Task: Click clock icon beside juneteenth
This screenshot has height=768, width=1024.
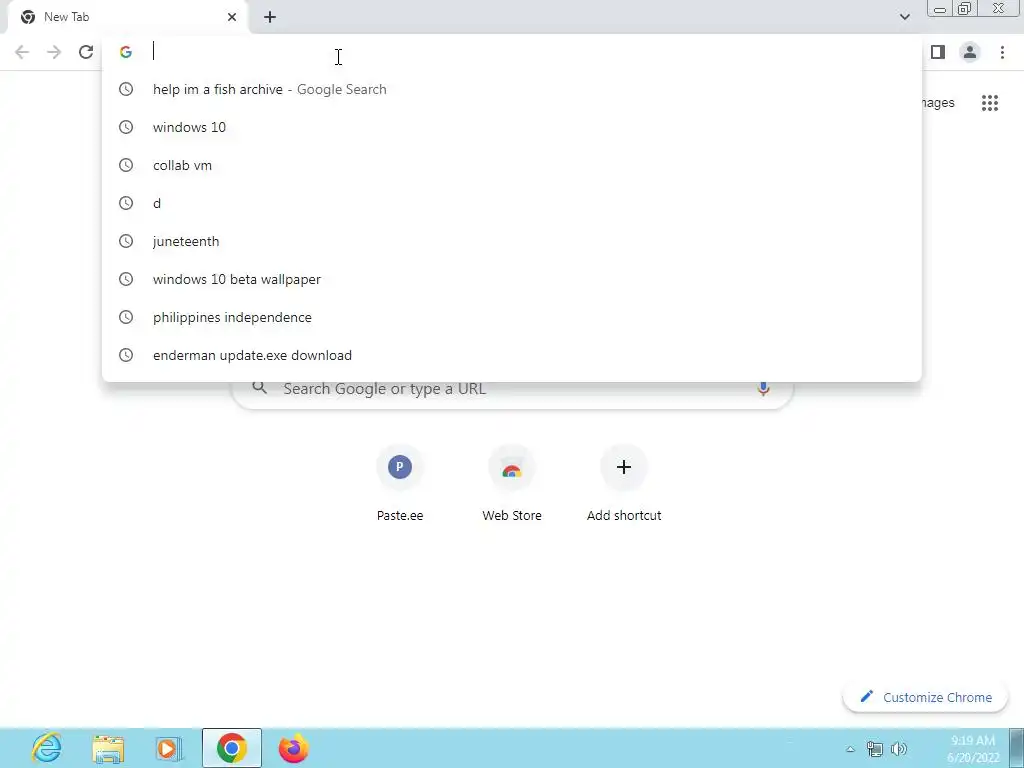Action: pyautogui.click(x=126, y=241)
